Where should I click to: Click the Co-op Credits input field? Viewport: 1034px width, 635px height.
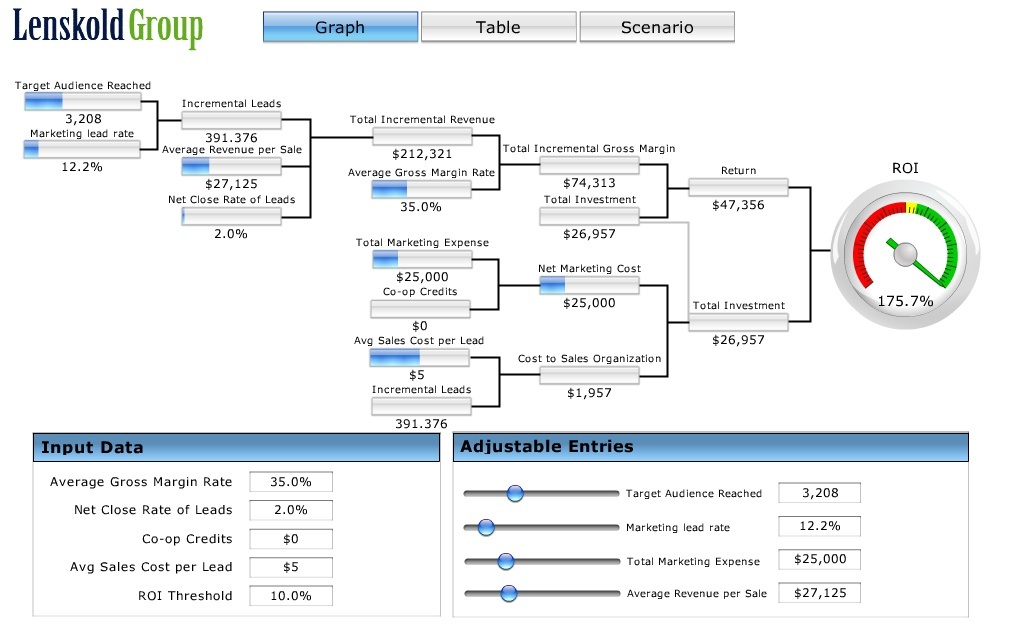click(291, 539)
